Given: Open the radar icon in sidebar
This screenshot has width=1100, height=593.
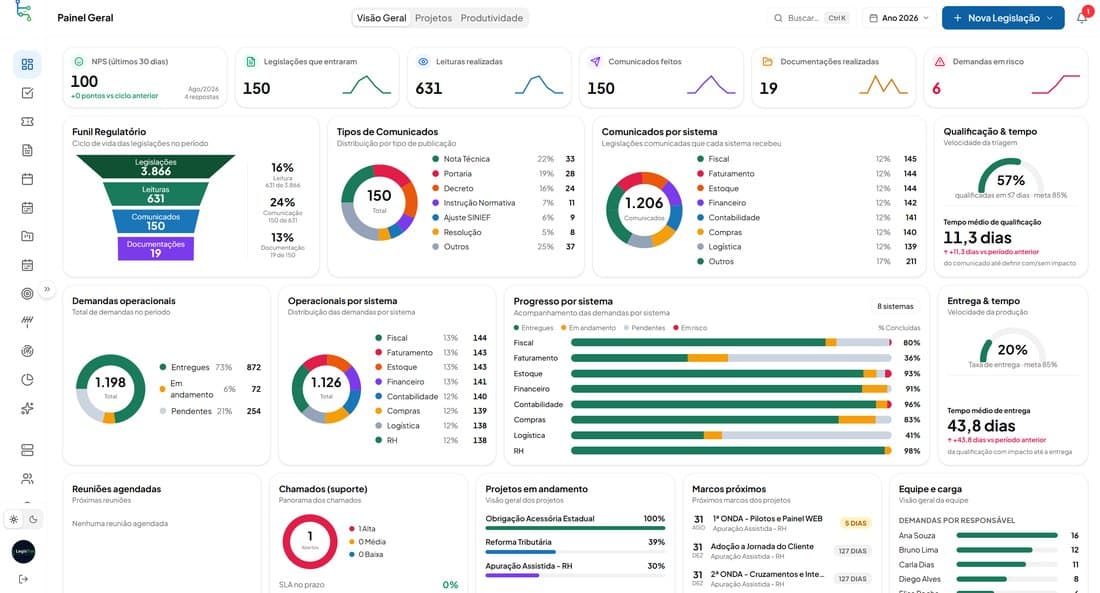Looking at the screenshot, I should coord(27,351).
